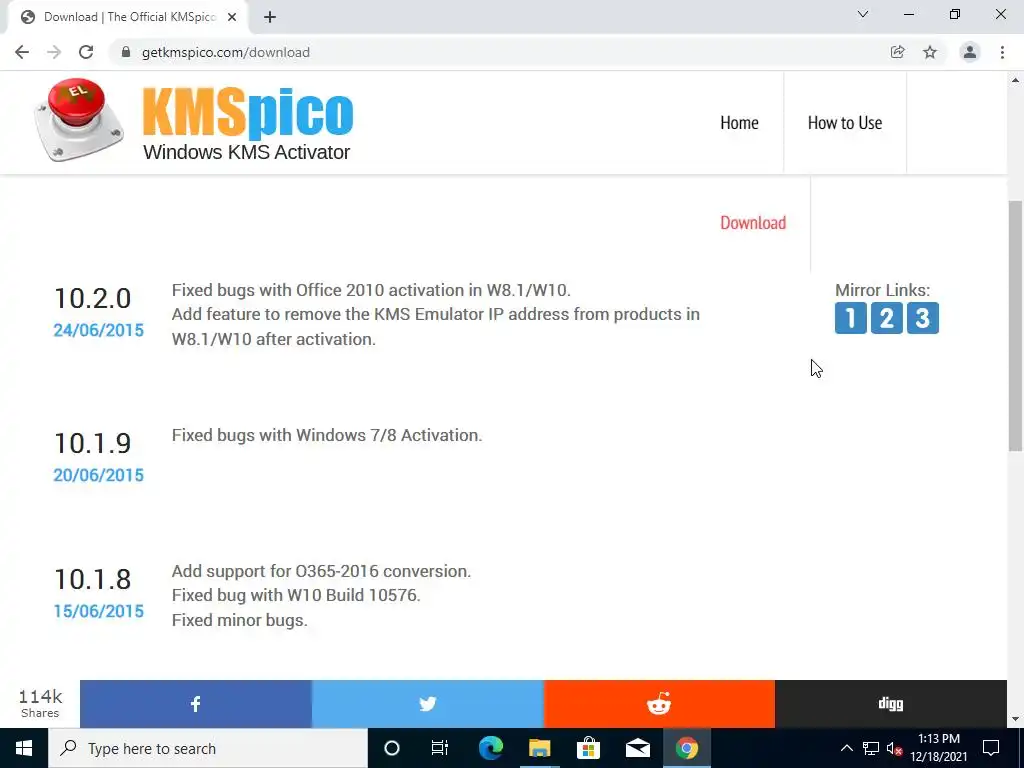Launch Microsoft Edge from taskbar
Viewport: 1024px width, 768px height.
[490, 748]
